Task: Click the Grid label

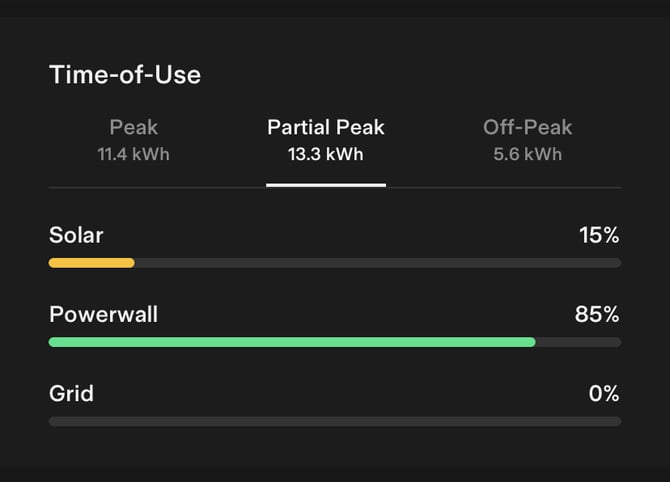Action: click(71, 393)
